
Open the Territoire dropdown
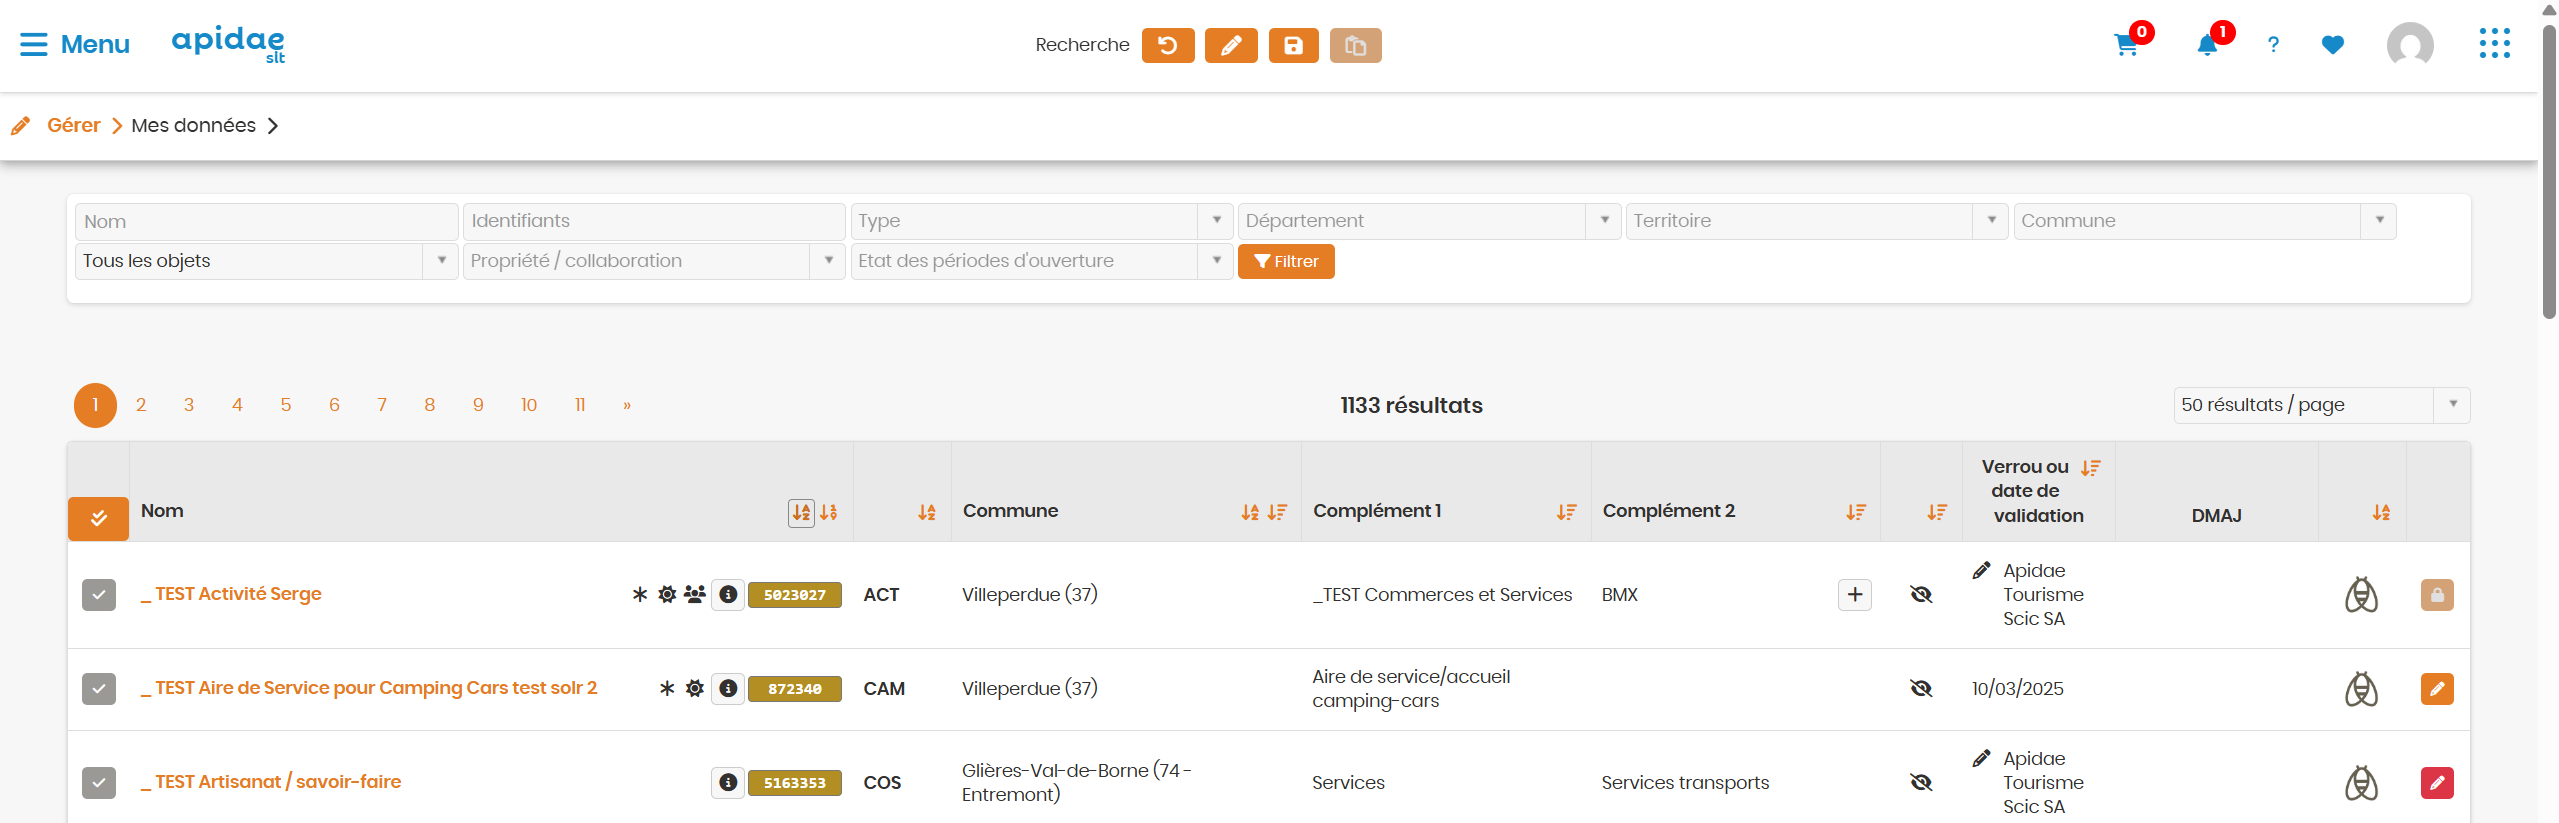1817,221
